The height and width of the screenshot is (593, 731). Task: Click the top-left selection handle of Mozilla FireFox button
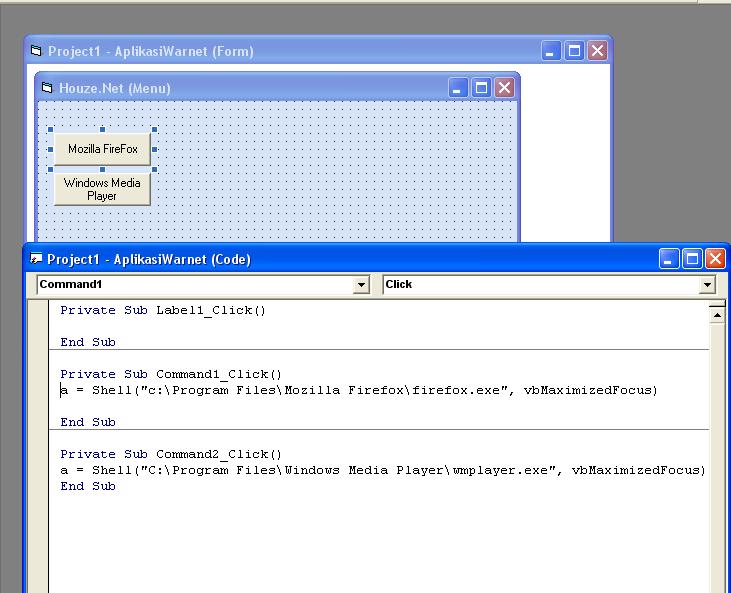pos(50,130)
